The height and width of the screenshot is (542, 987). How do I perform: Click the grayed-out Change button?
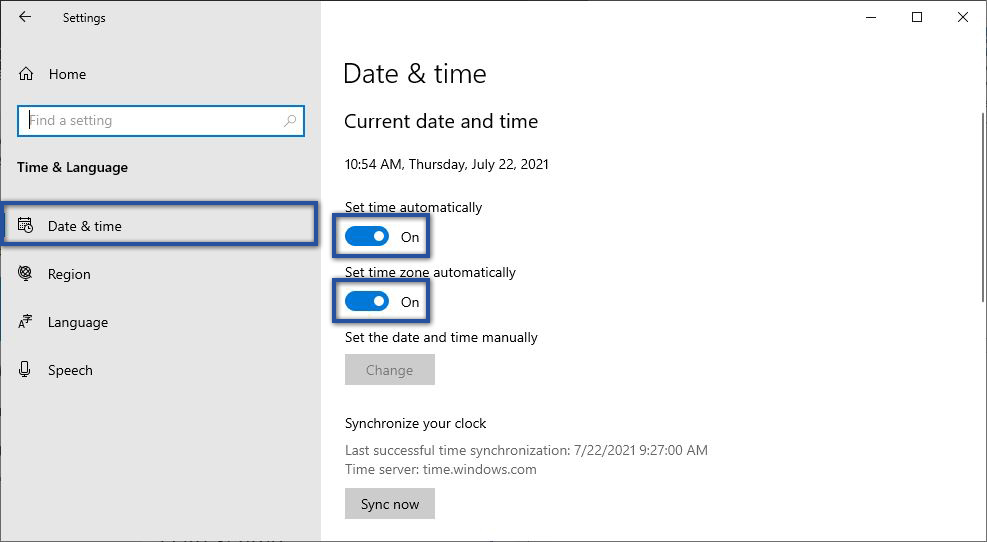(389, 370)
